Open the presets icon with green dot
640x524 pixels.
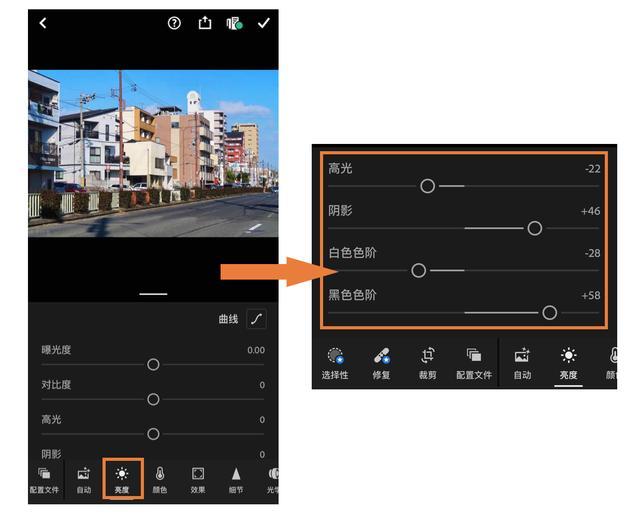point(235,23)
